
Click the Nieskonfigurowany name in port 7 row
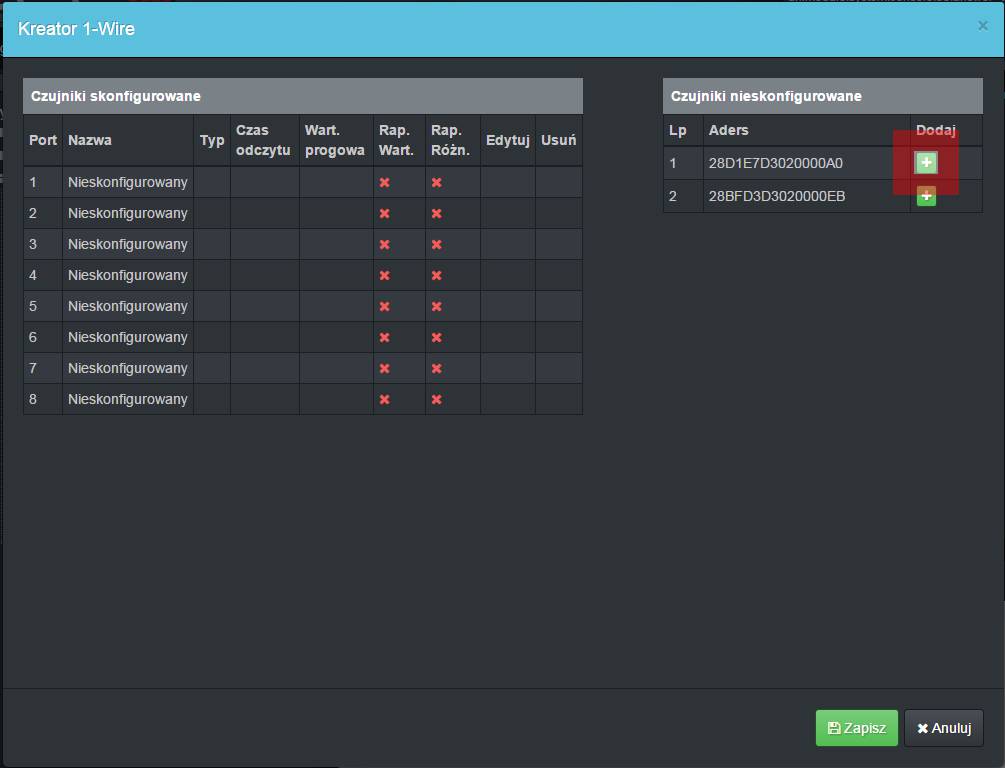tap(127, 368)
